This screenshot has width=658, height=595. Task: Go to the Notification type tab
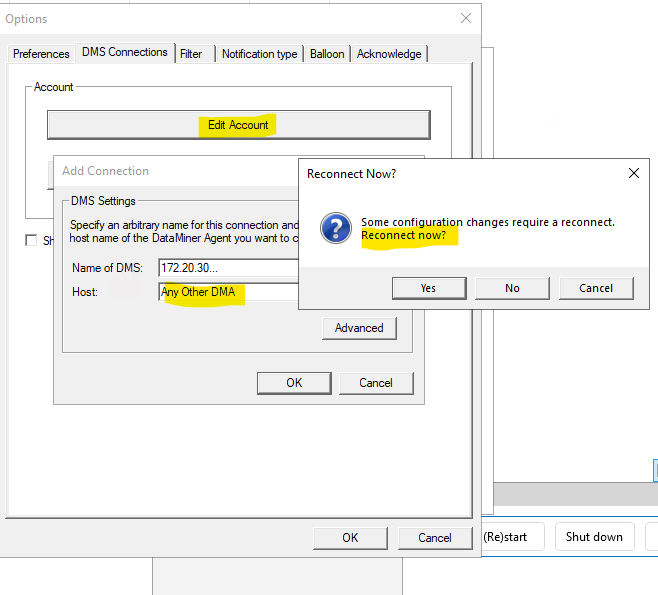259,54
